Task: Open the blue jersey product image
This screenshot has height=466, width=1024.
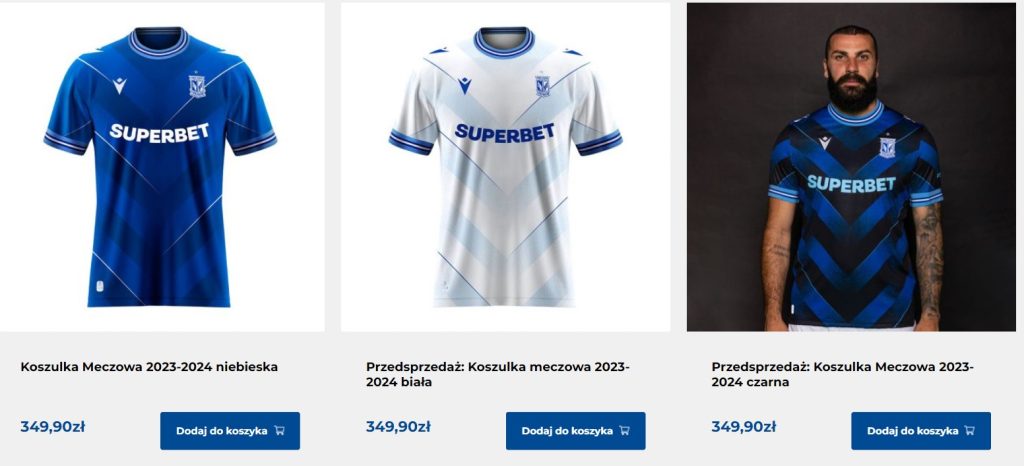Action: (162, 167)
